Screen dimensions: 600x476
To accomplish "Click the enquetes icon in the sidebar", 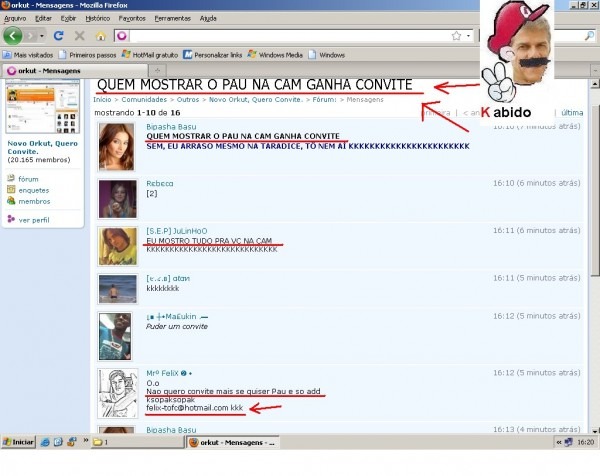I will point(11,190).
